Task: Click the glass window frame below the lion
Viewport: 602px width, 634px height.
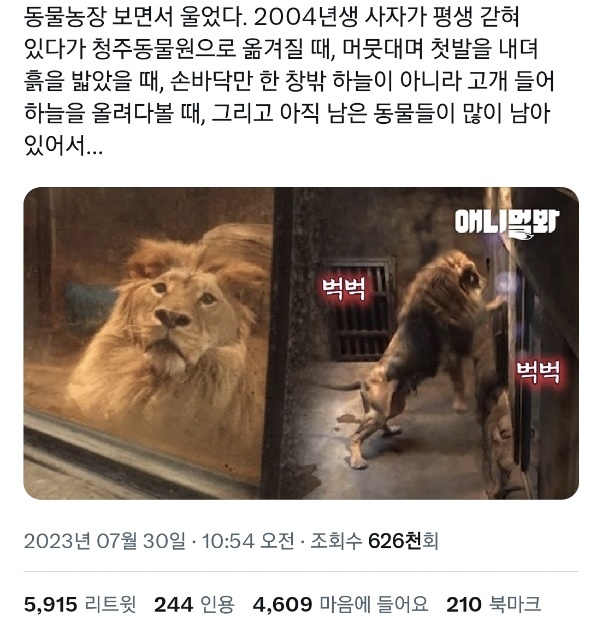Action: (137, 449)
